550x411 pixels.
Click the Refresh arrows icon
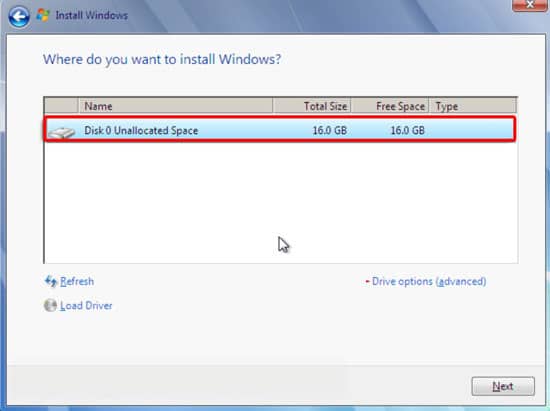point(51,281)
